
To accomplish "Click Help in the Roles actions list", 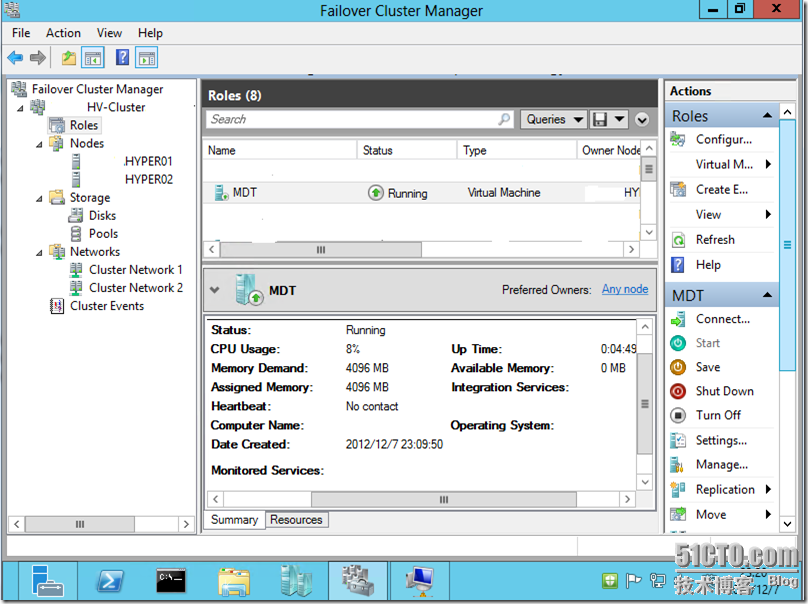I will [708, 265].
